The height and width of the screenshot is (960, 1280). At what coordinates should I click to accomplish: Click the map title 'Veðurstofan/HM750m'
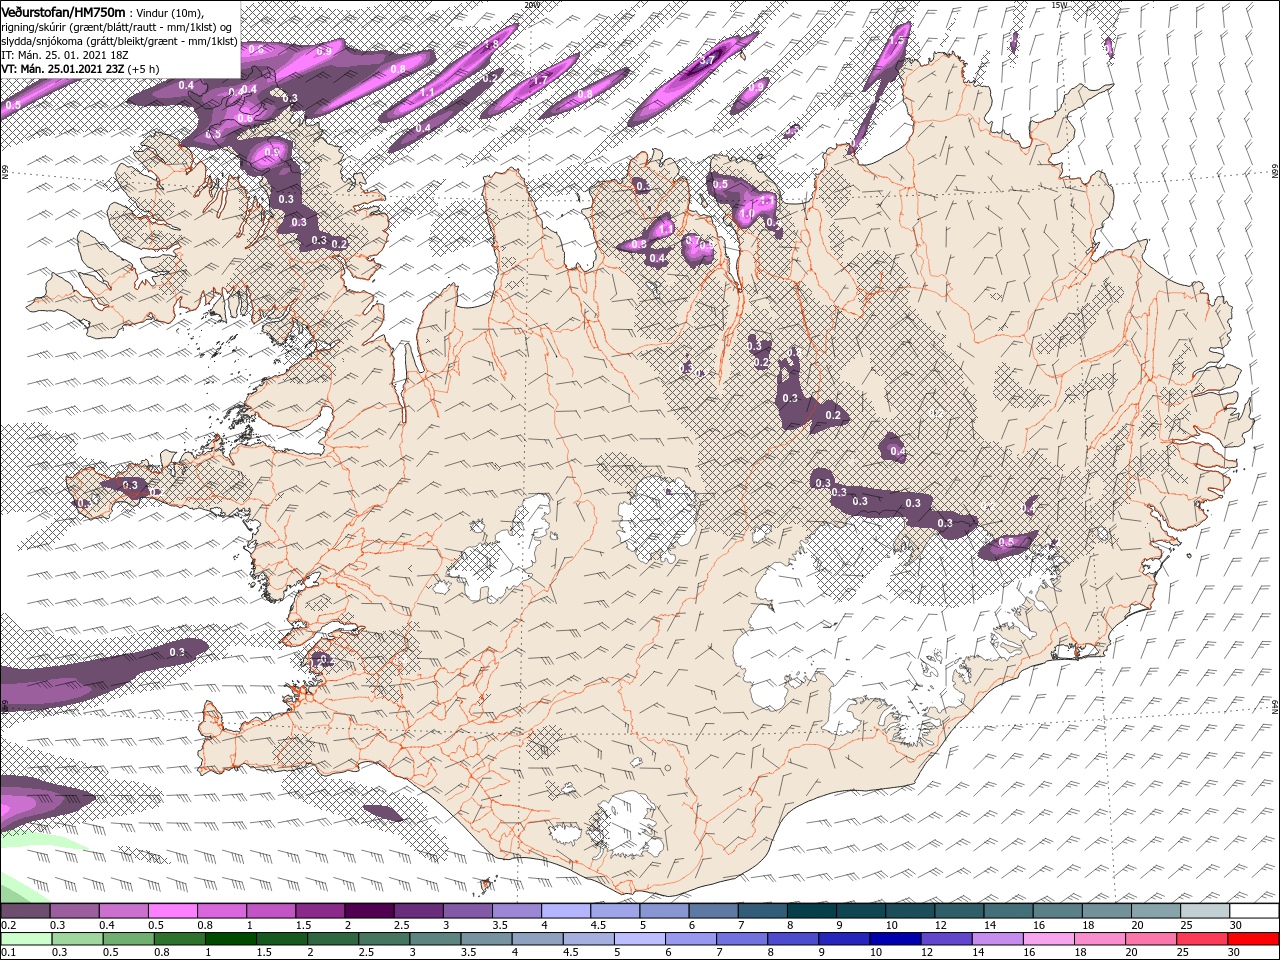tap(63, 11)
